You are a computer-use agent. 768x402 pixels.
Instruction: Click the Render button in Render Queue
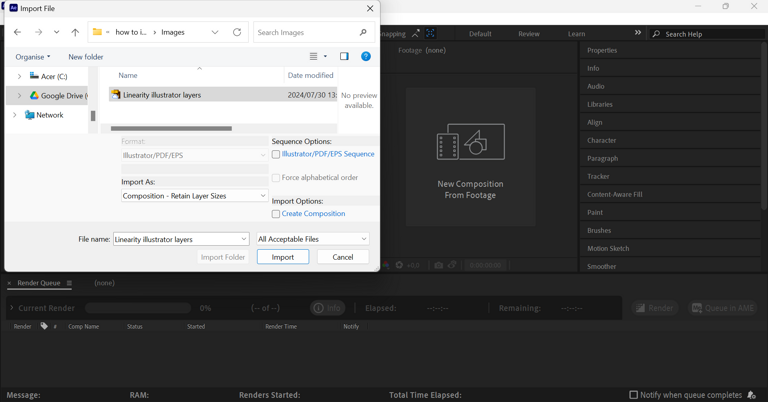point(655,308)
